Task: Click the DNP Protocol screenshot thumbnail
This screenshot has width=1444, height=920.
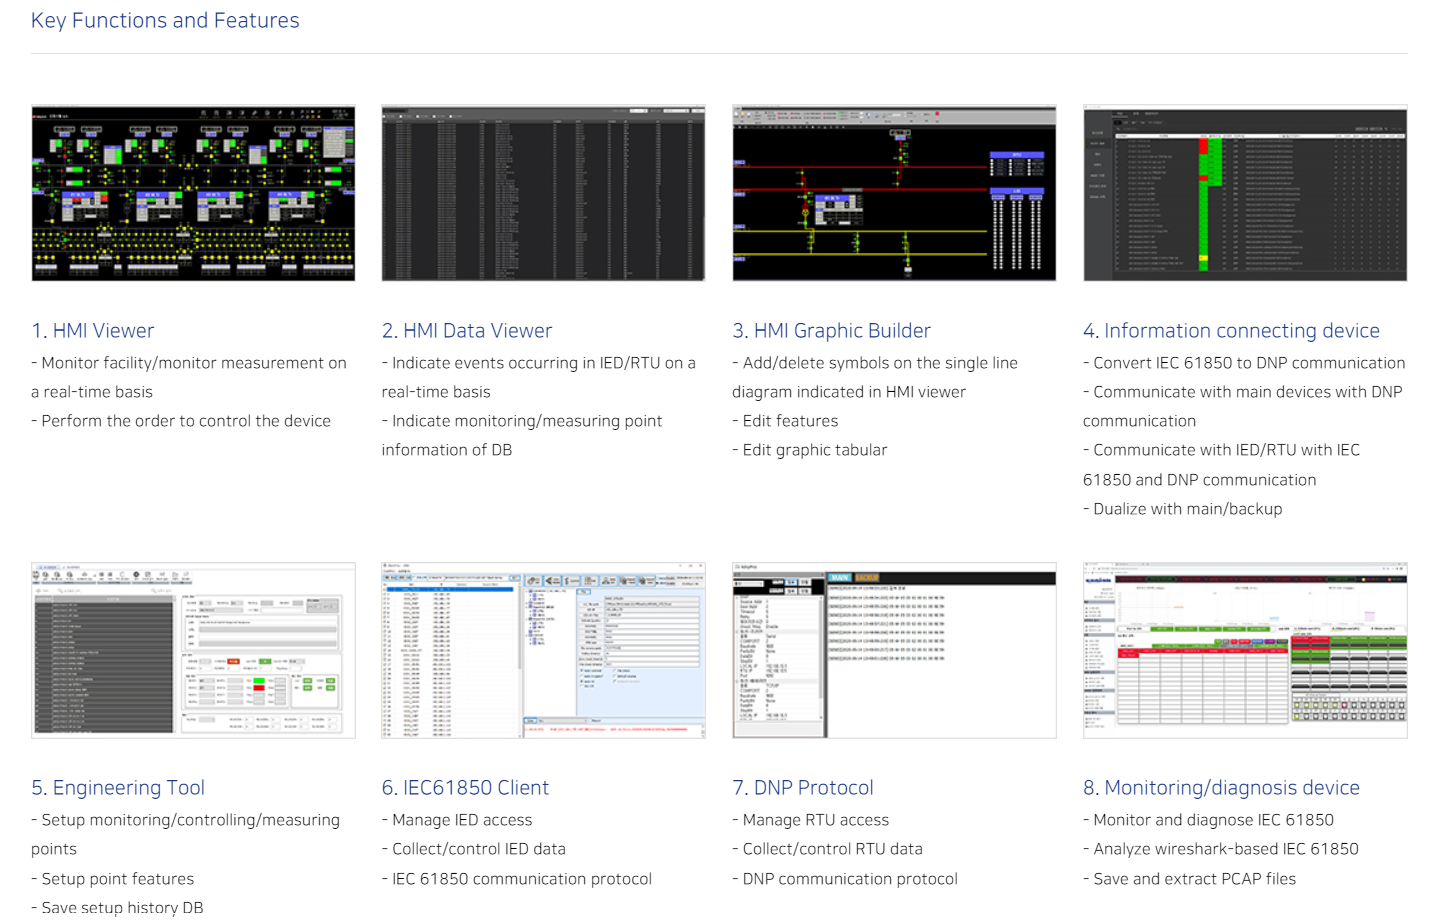Action: pyautogui.click(x=894, y=650)
